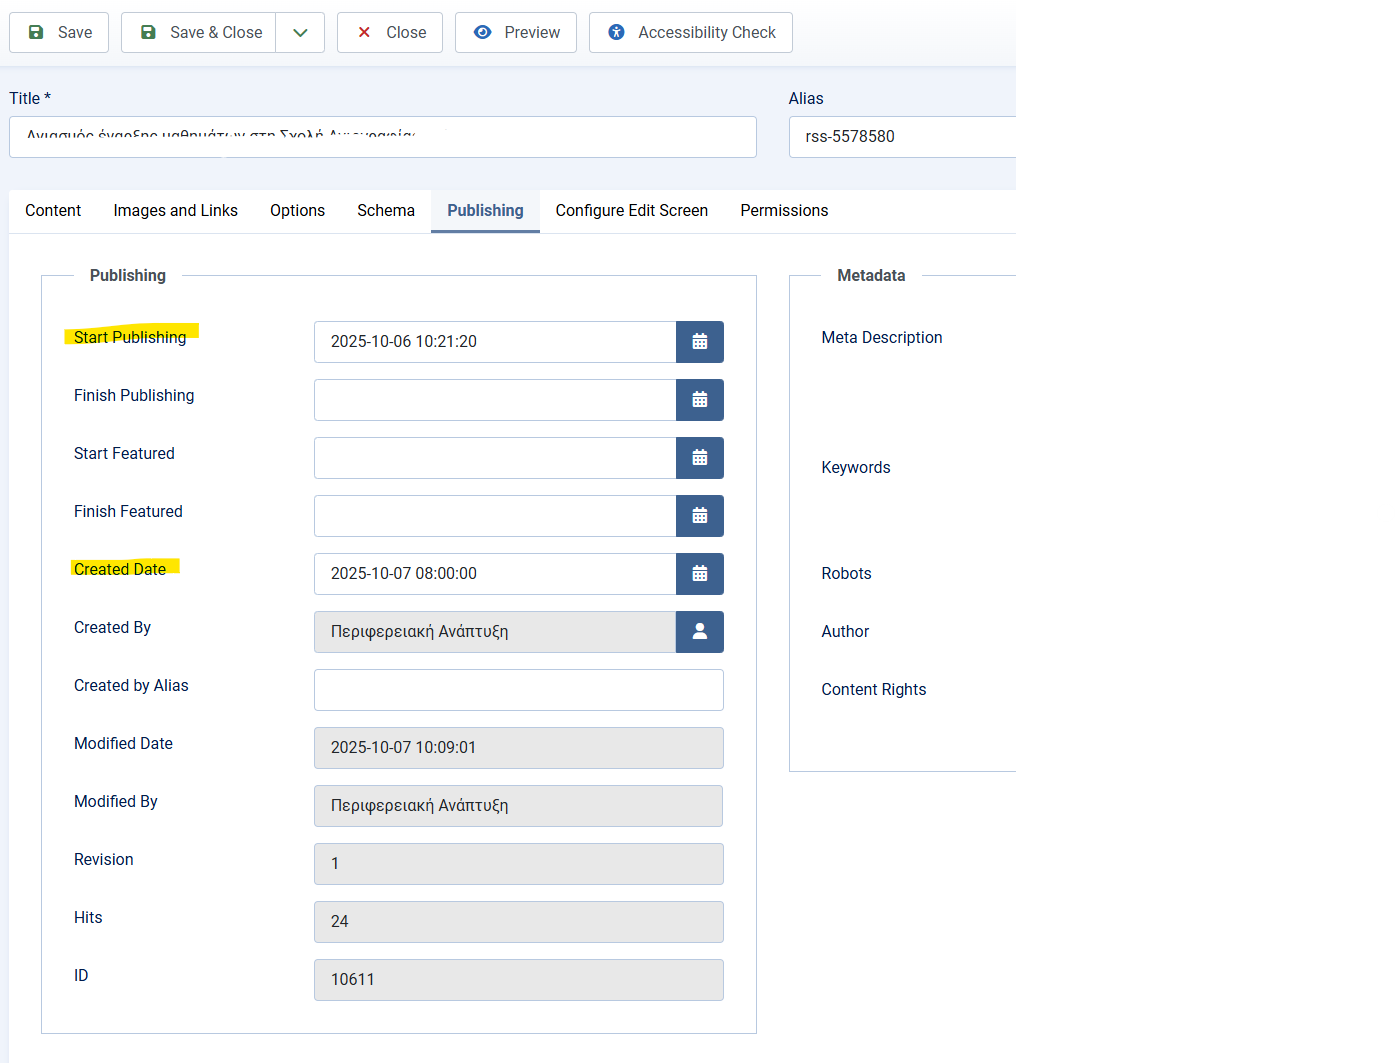Viewport: 1396px width, 1063px height.
Task: Click the select user icon for Created By
Action: coord(699,632)
